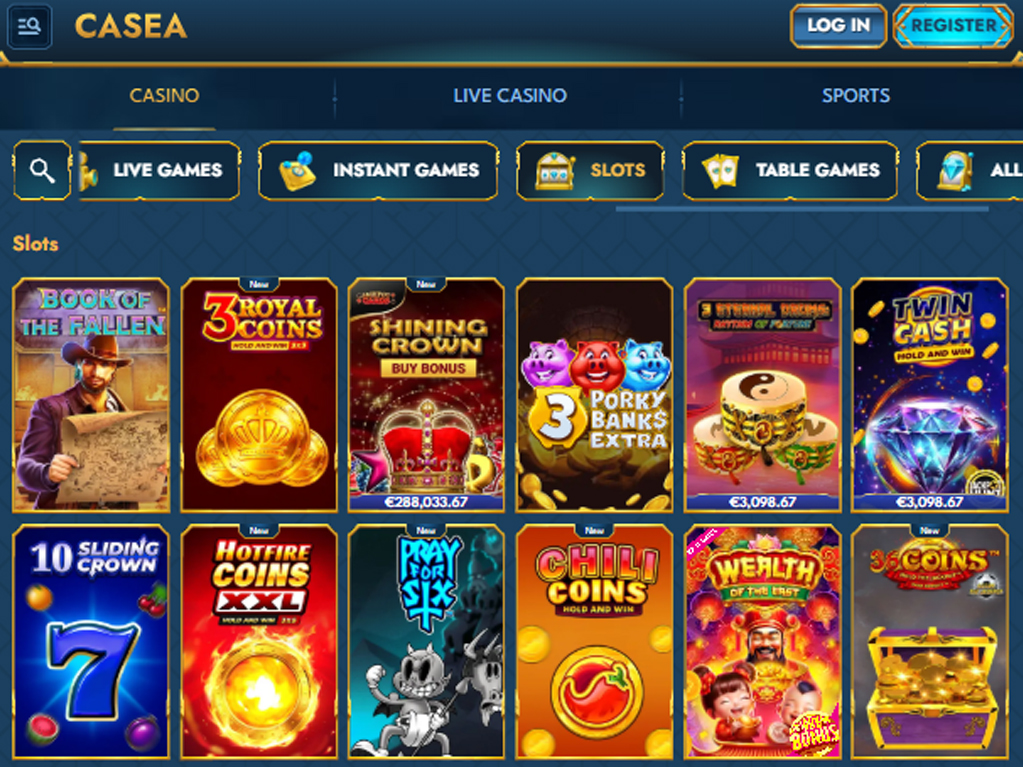Click the magnifying glass search icon

pyautogui.click(x=42, y=171)
